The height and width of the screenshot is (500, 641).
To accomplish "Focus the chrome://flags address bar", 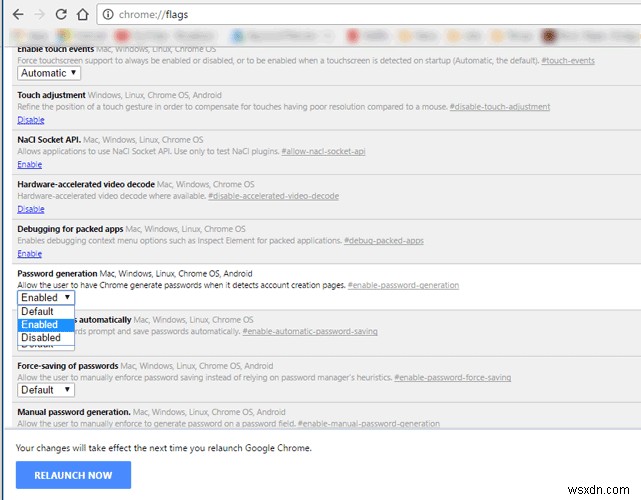I will click(x=368, y=15).
